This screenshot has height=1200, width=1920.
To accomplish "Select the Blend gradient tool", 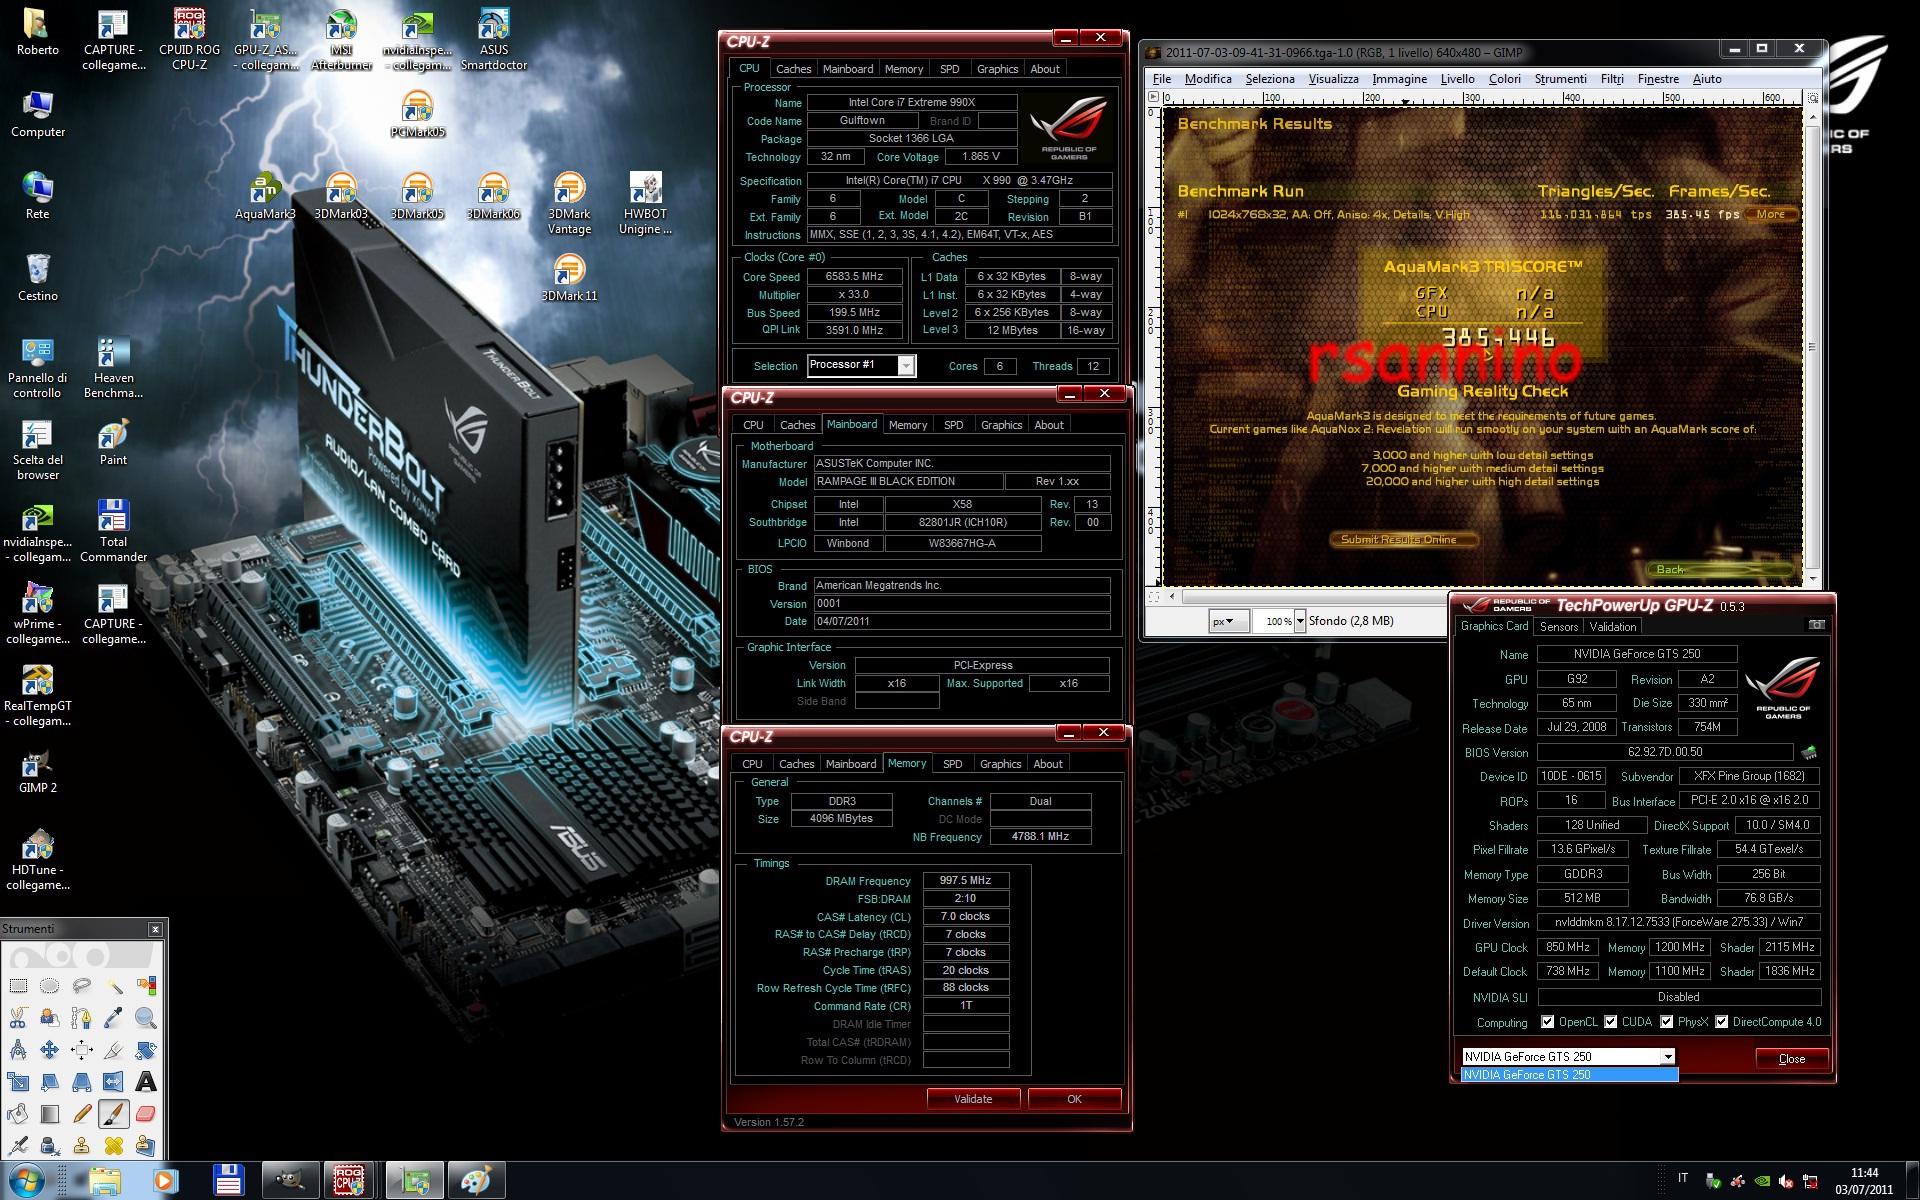I will [x=50, y=1114].
